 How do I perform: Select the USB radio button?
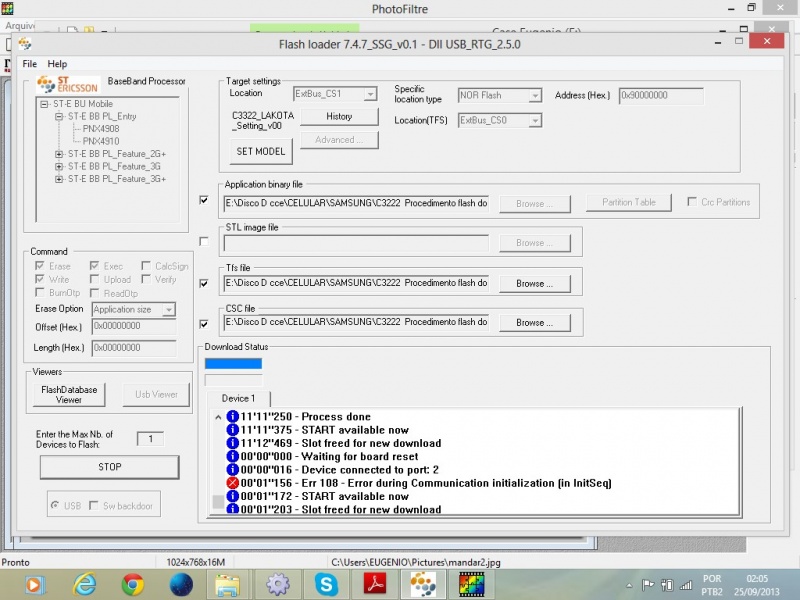click(x=55, y=505)
